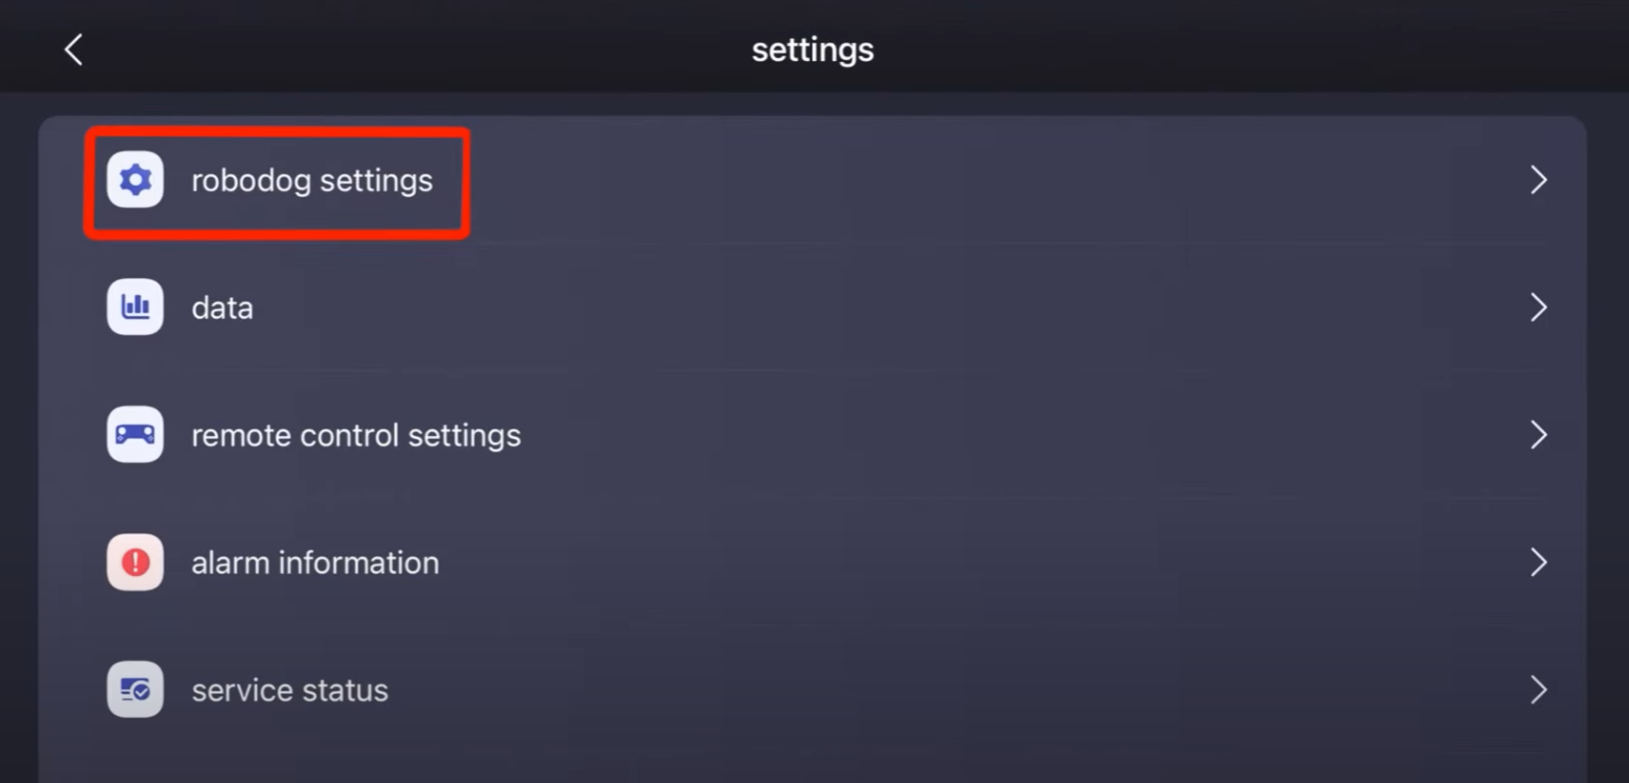1629x783 pixels.
Task: Select the remote control settings text
Action: pos(356,435)
